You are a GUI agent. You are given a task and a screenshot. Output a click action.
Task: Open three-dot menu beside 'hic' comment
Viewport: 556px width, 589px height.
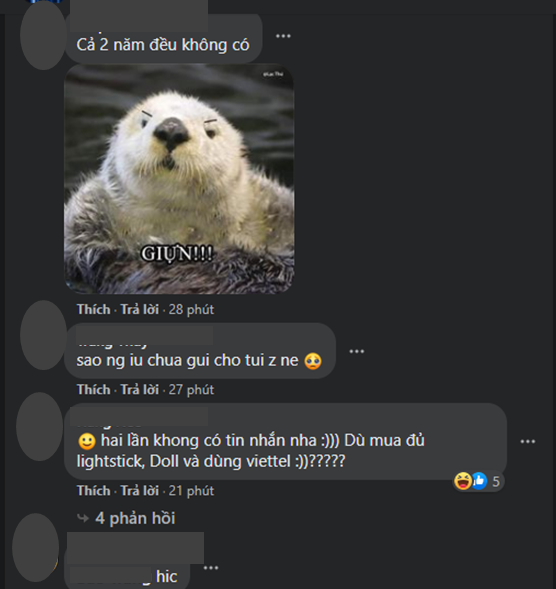click(x=211, y=568)
